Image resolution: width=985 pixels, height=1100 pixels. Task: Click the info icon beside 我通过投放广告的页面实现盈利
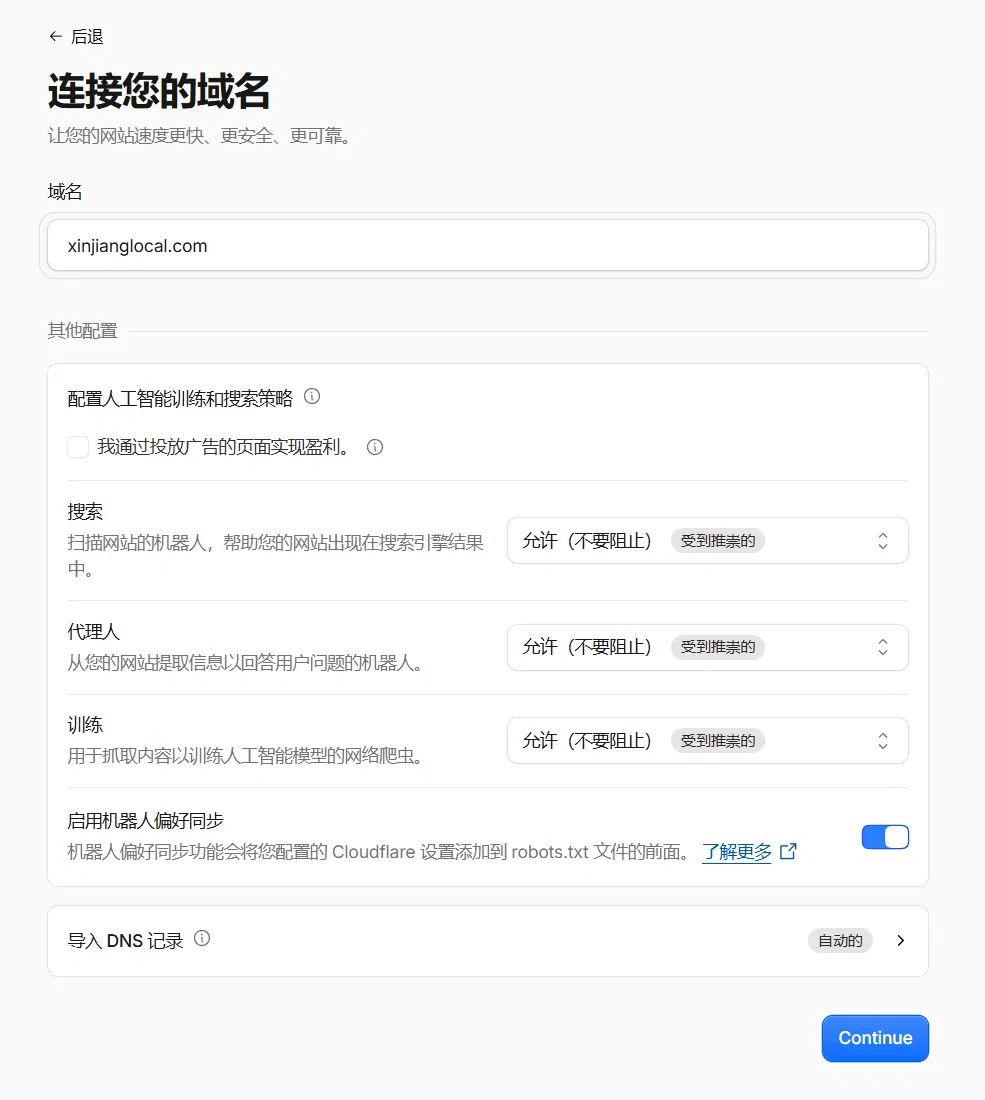coord(375,447)
